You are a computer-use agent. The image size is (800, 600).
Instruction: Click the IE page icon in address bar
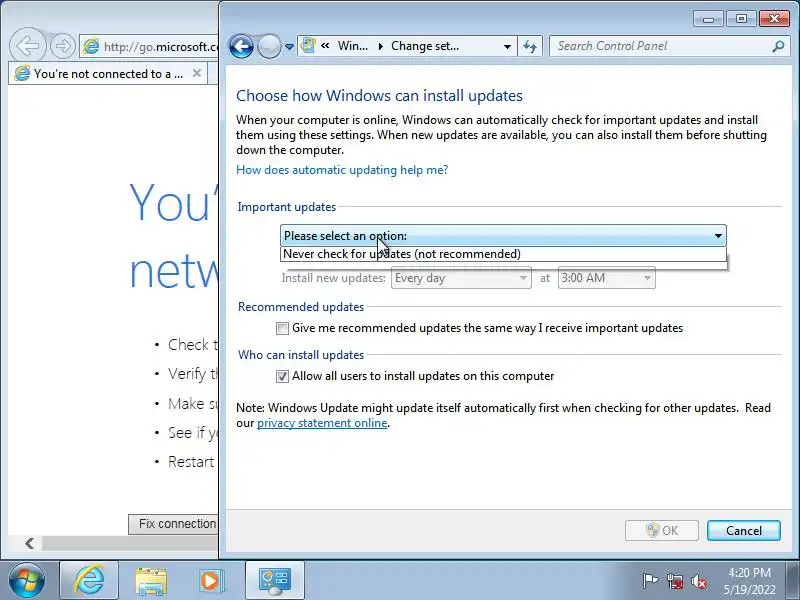point(91,46)
